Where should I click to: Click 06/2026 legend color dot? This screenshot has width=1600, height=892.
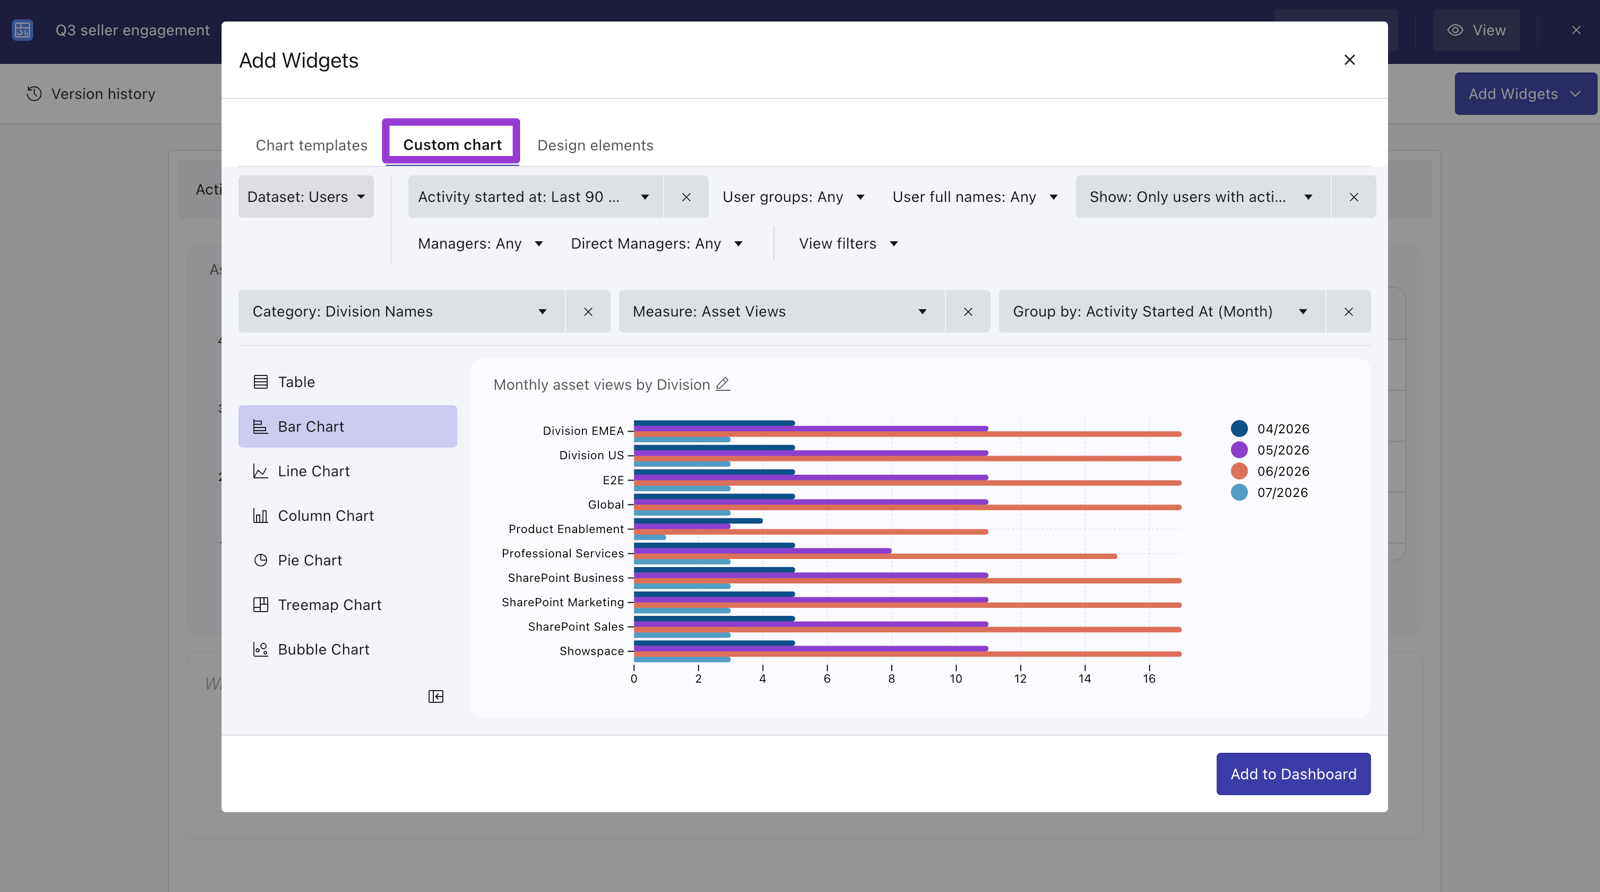1239,471
